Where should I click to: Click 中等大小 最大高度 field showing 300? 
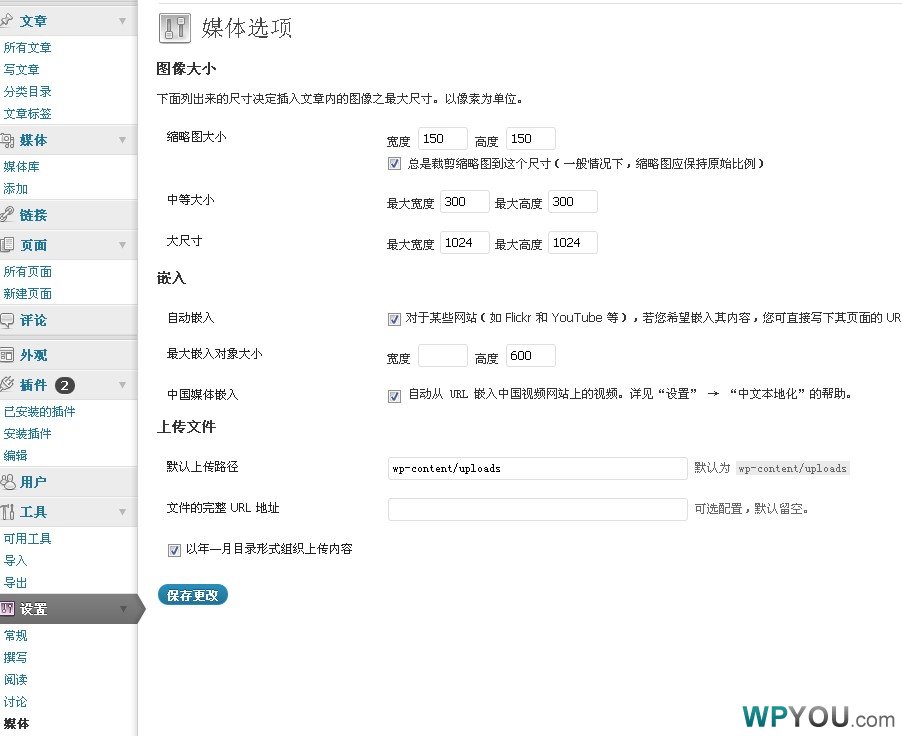tap(573, 201)
